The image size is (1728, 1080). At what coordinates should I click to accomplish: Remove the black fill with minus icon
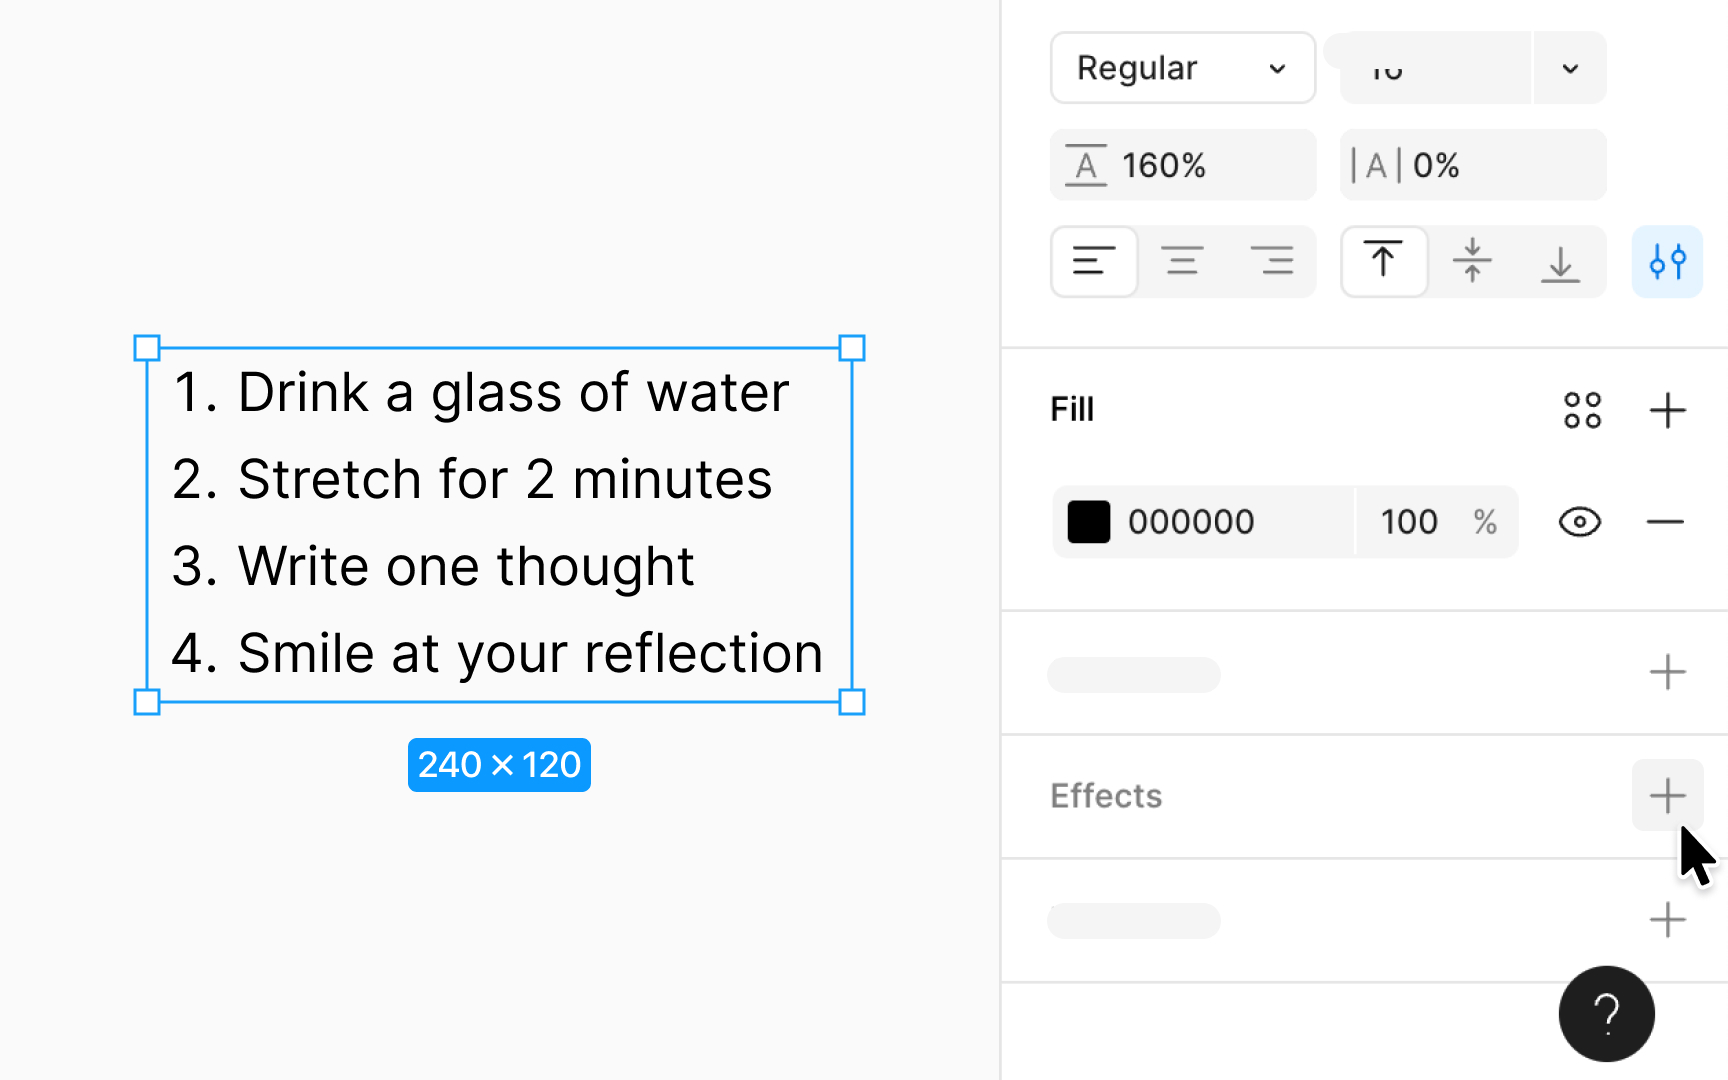pyautogui.click(x=1663, y=521)
